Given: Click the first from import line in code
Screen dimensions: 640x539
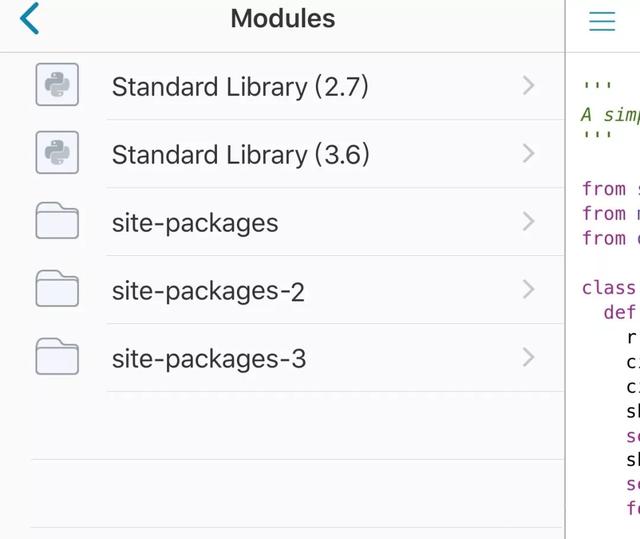Looking at the screenshot, I should pos(611,189).
